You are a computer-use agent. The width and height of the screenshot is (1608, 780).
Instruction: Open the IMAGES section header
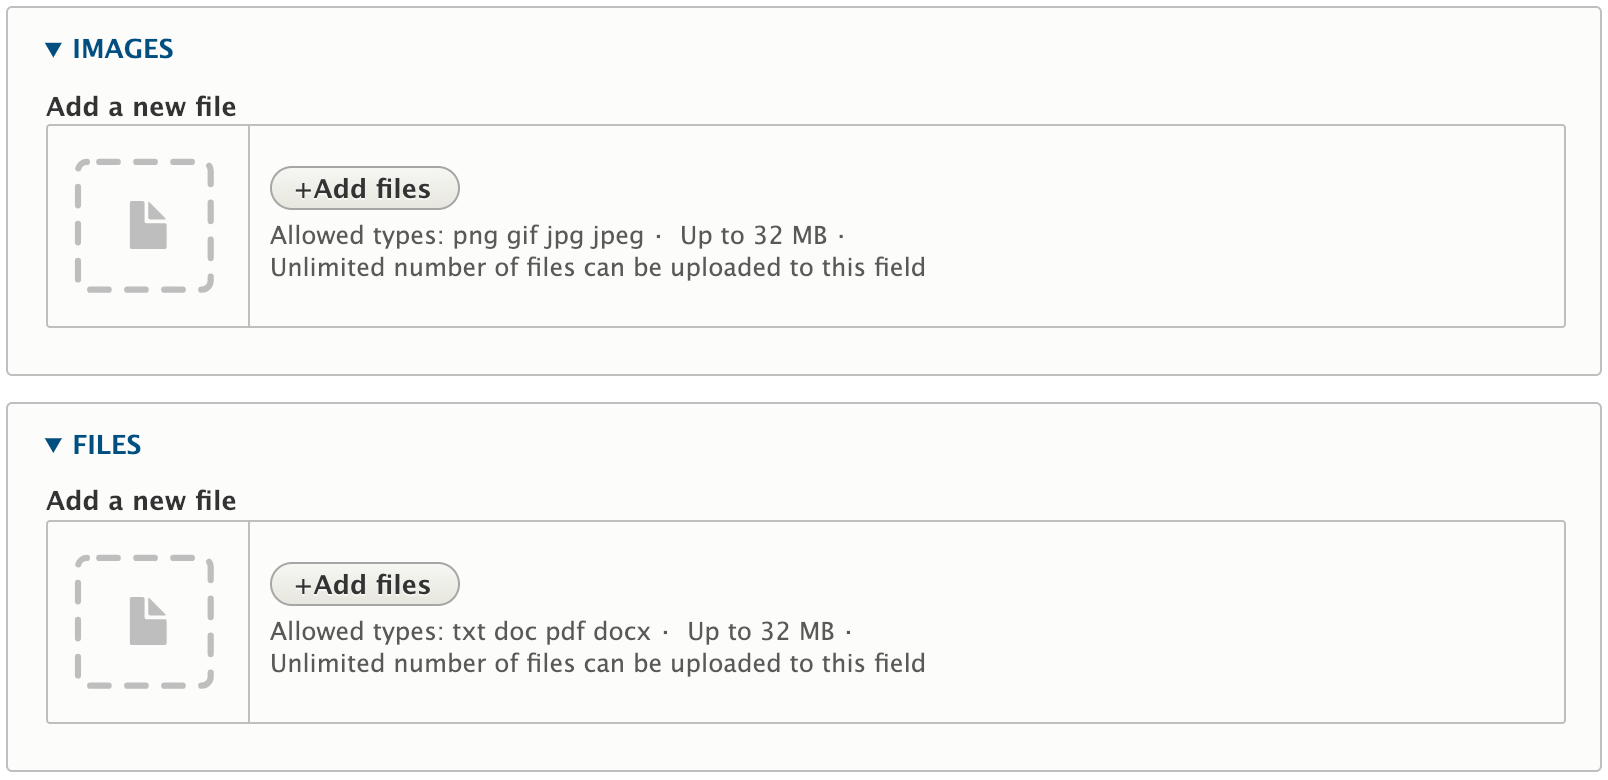click(124, 48)
